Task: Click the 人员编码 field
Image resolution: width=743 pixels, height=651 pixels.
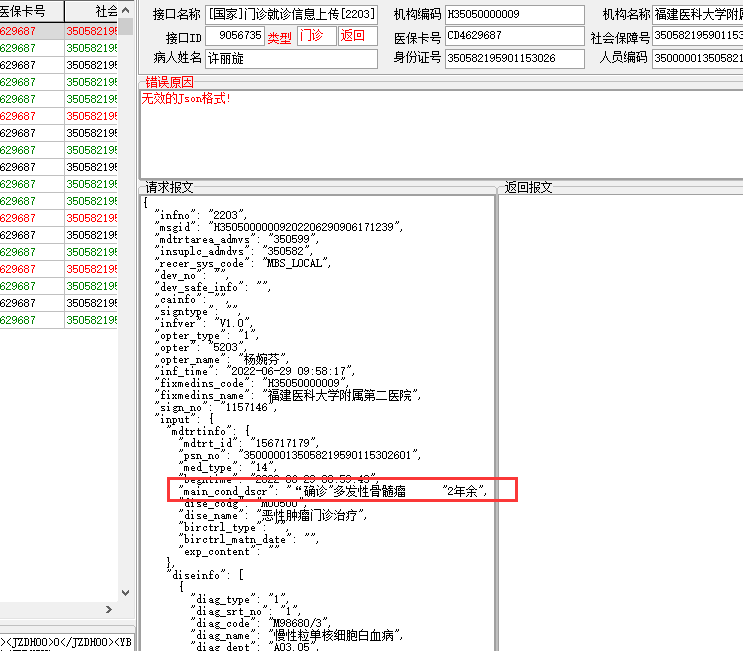Action: click(698, 59)
